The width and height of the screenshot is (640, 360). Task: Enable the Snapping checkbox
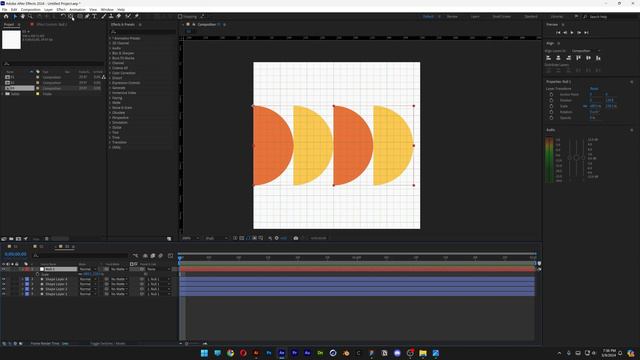click(180, 16)
